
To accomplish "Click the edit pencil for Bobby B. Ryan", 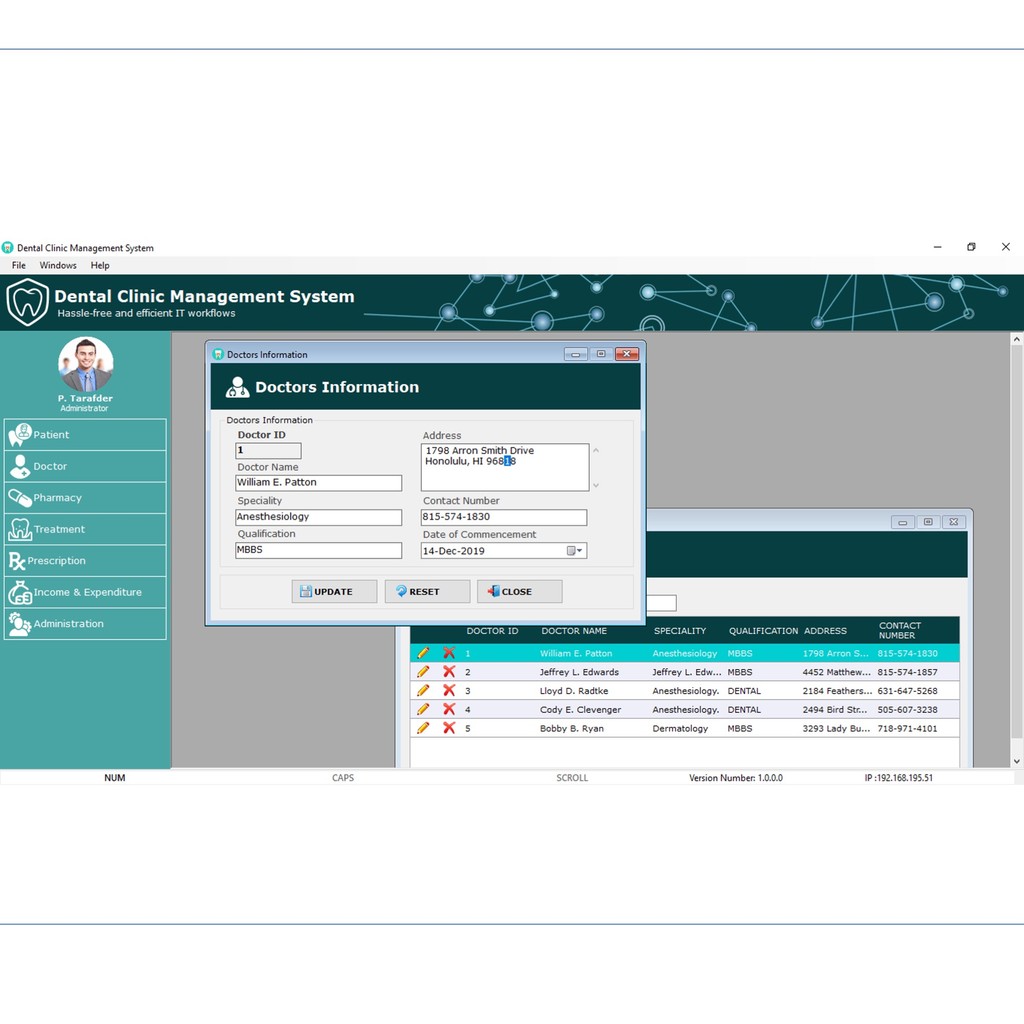I will [423, 728].
